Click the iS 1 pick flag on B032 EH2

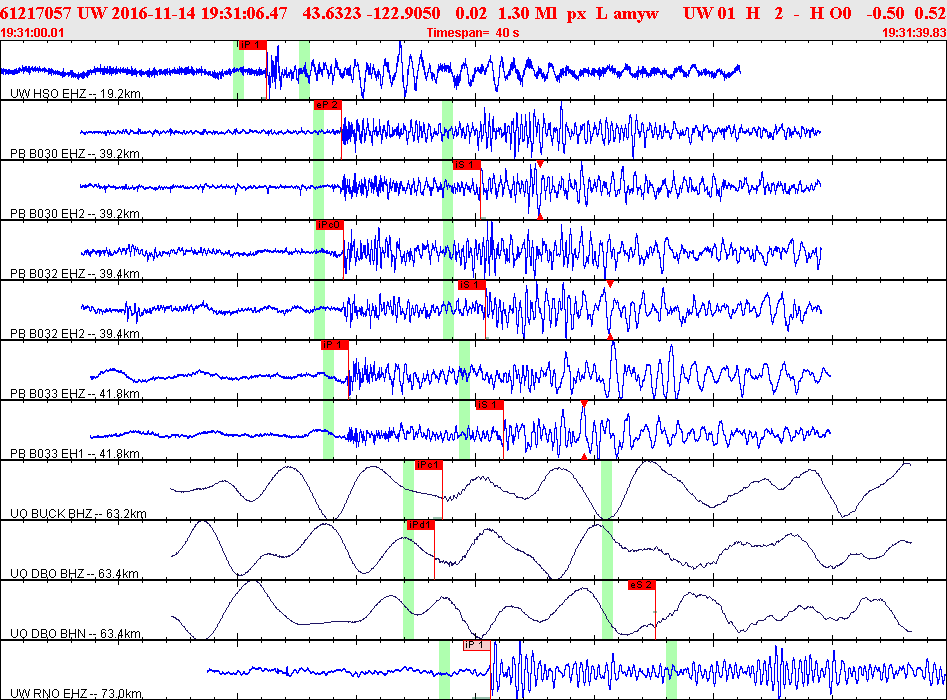pyautogui.click(x=471, y=285)
